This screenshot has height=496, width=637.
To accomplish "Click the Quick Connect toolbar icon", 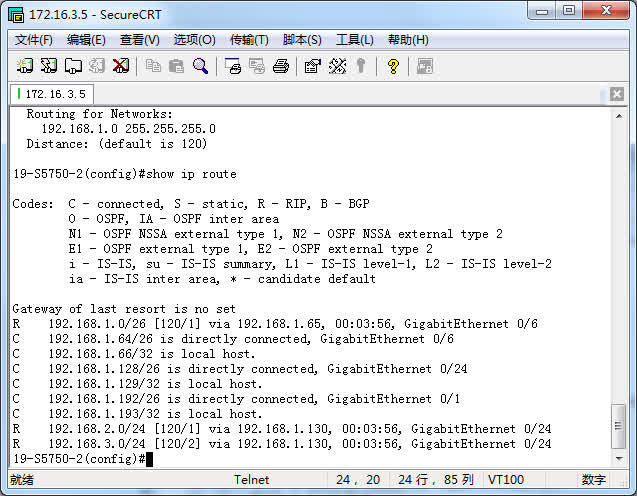I will [x=48, y=66].
